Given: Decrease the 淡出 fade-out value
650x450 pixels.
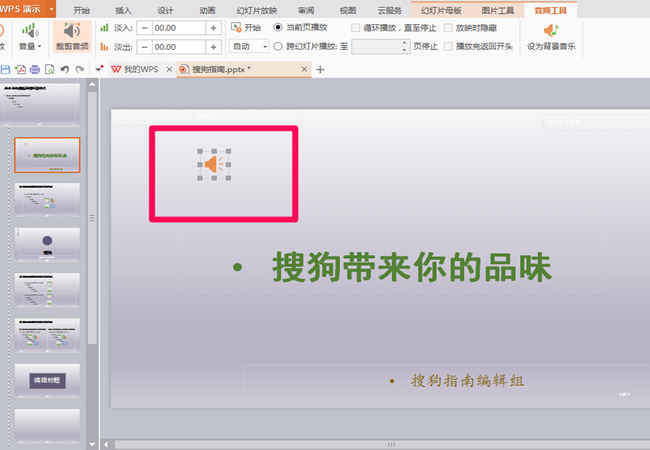Looking at the screenshot, I should point(144,47).
